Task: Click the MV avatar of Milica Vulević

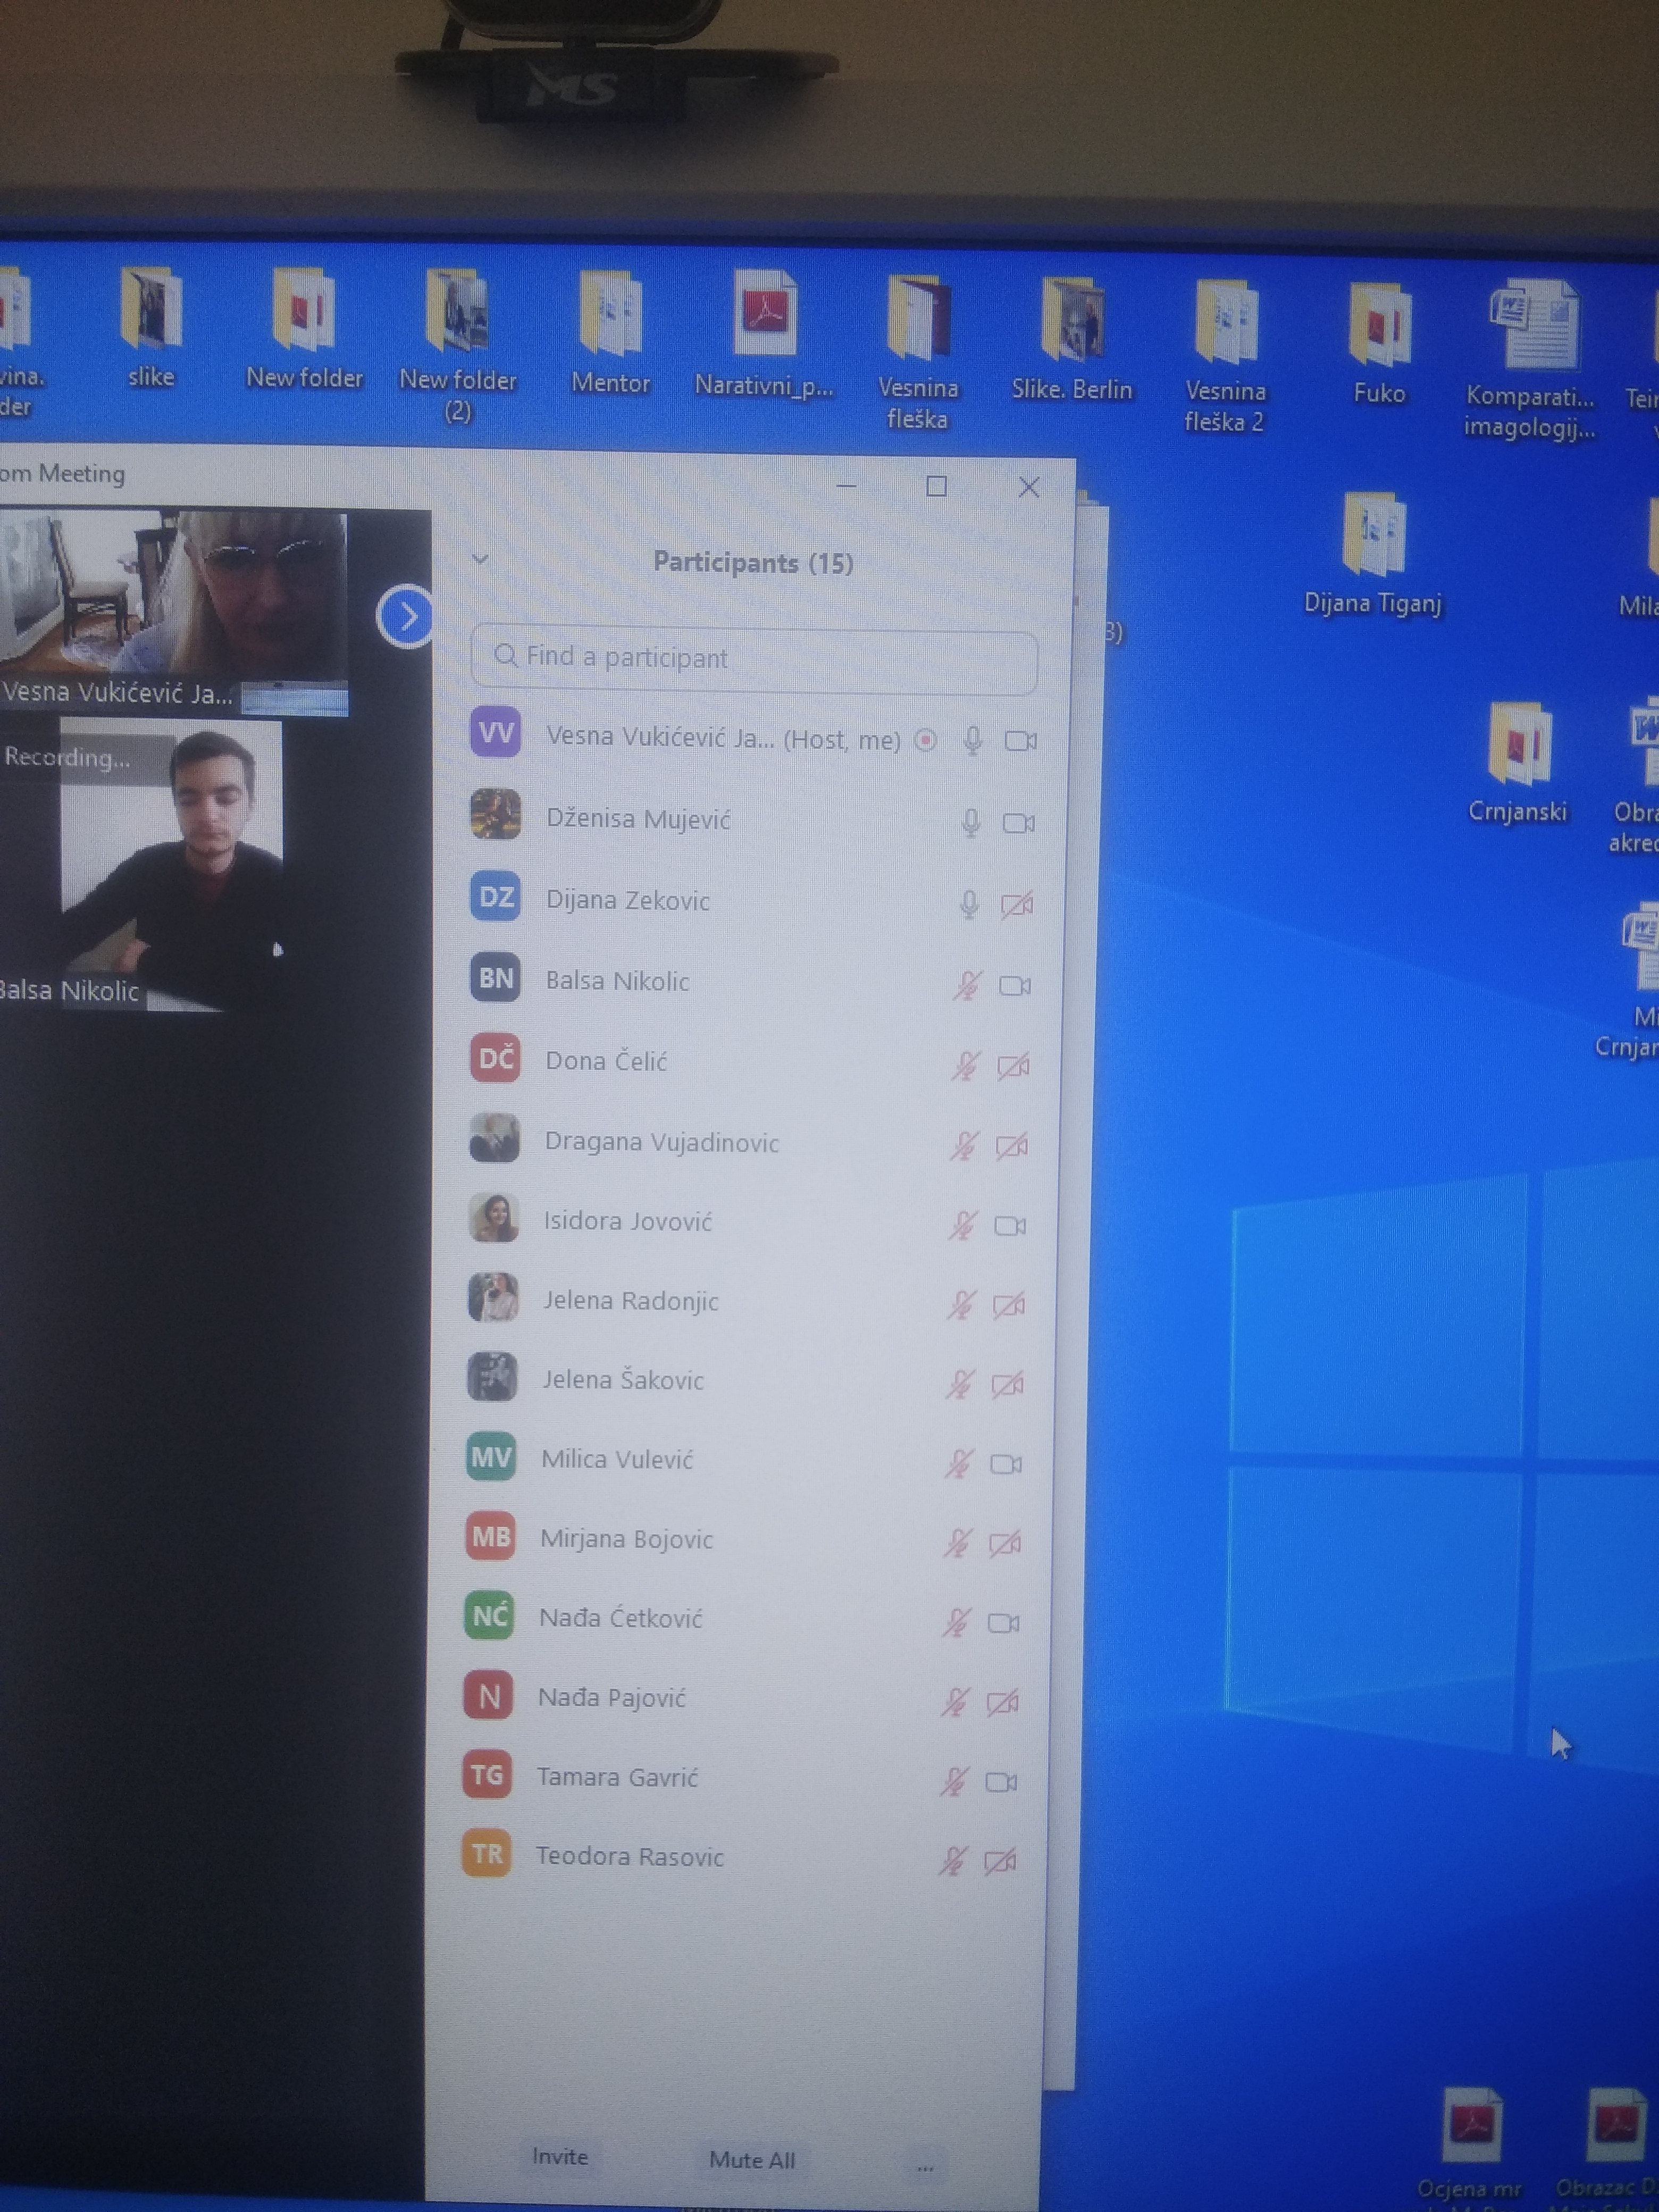Action: tap(492, 1457)
